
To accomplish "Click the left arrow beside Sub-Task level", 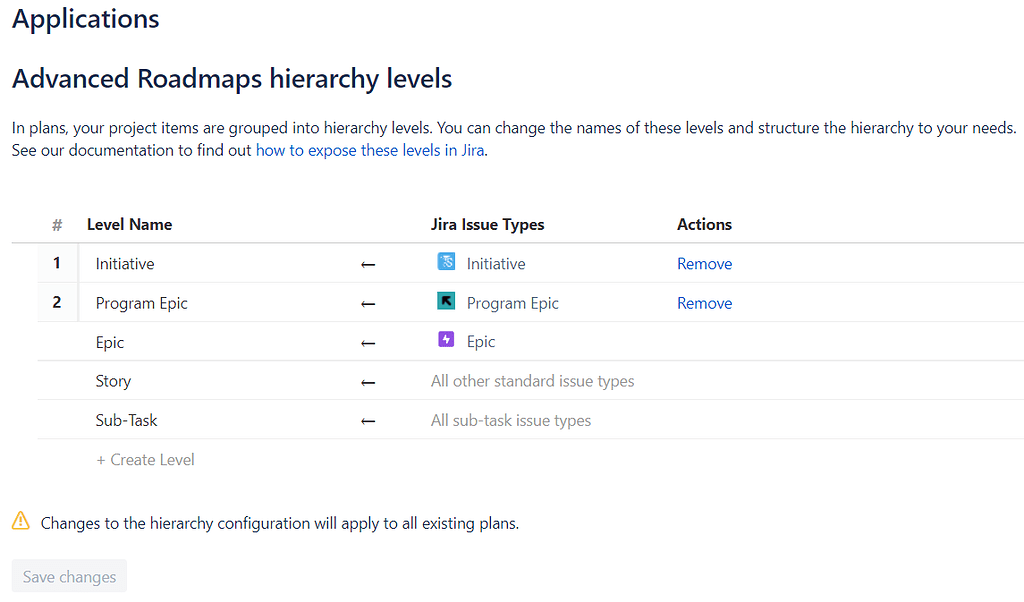I will coord(367,420).
